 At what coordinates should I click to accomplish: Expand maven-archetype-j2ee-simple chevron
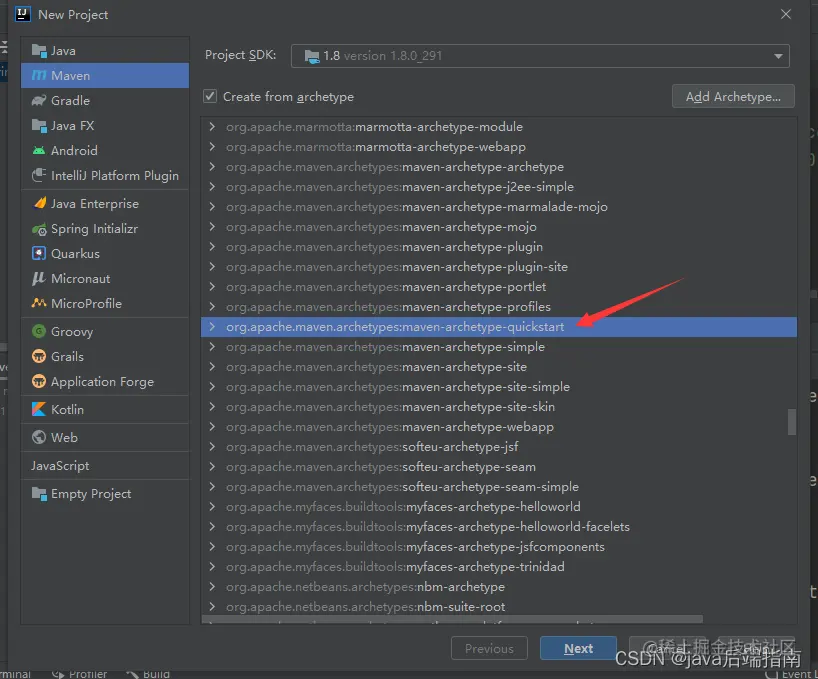click(x=212, y=186)
